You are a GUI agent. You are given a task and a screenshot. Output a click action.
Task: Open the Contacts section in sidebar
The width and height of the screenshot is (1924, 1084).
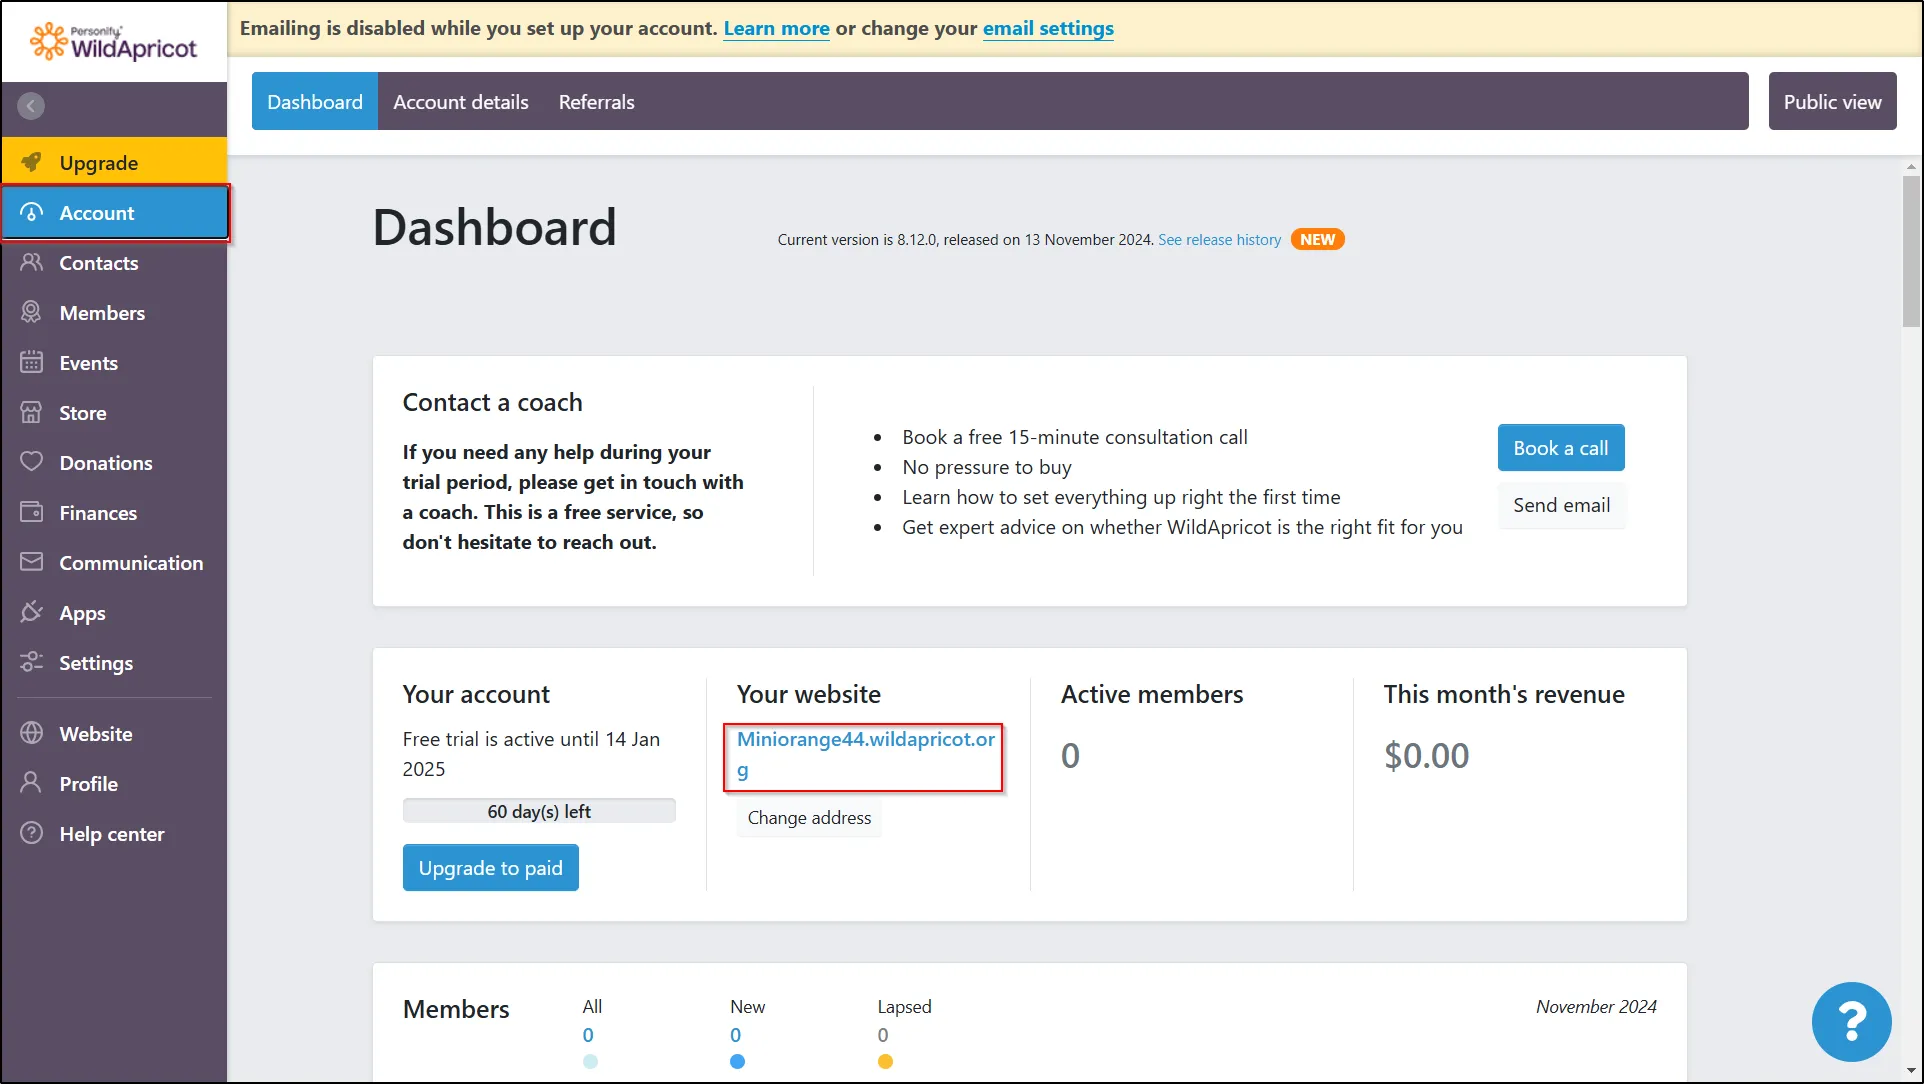(x=98, y=262)
